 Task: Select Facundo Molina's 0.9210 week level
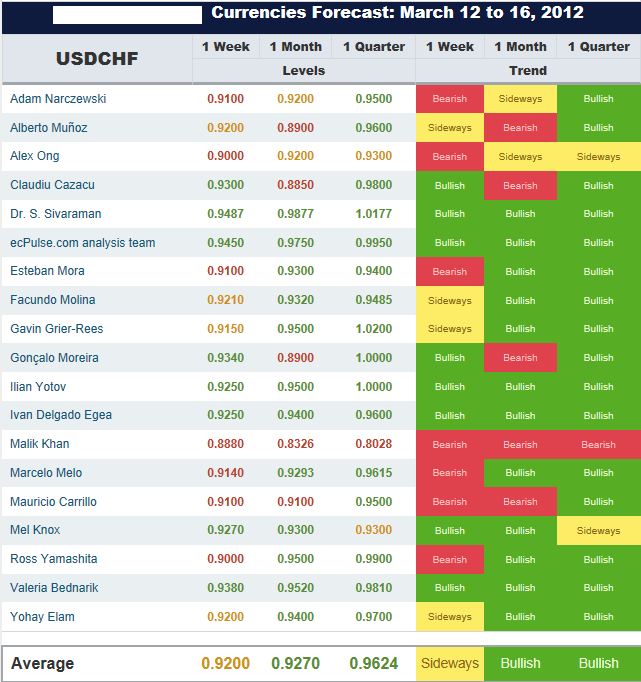coord(225,300)
